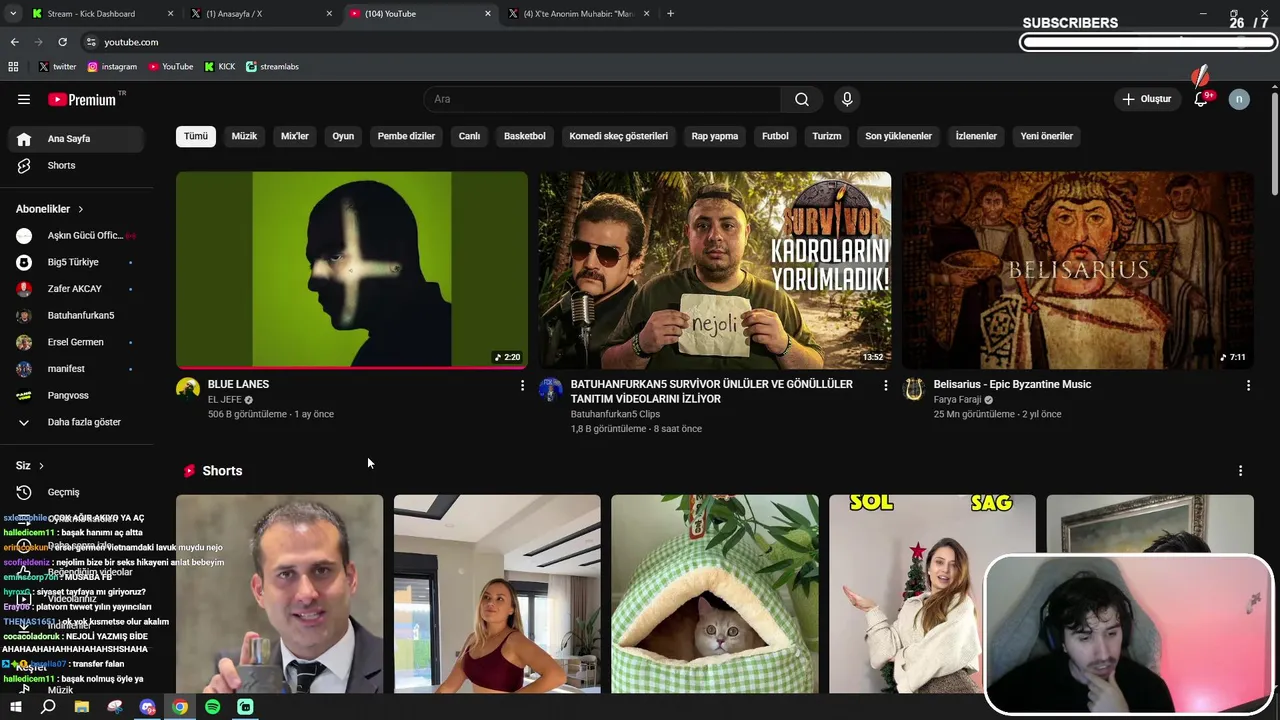Image resolution: width=1280 pixels, height=720 pixels.
Task: Open Spotify from the taskbar
Action: [x=213, y=707]
